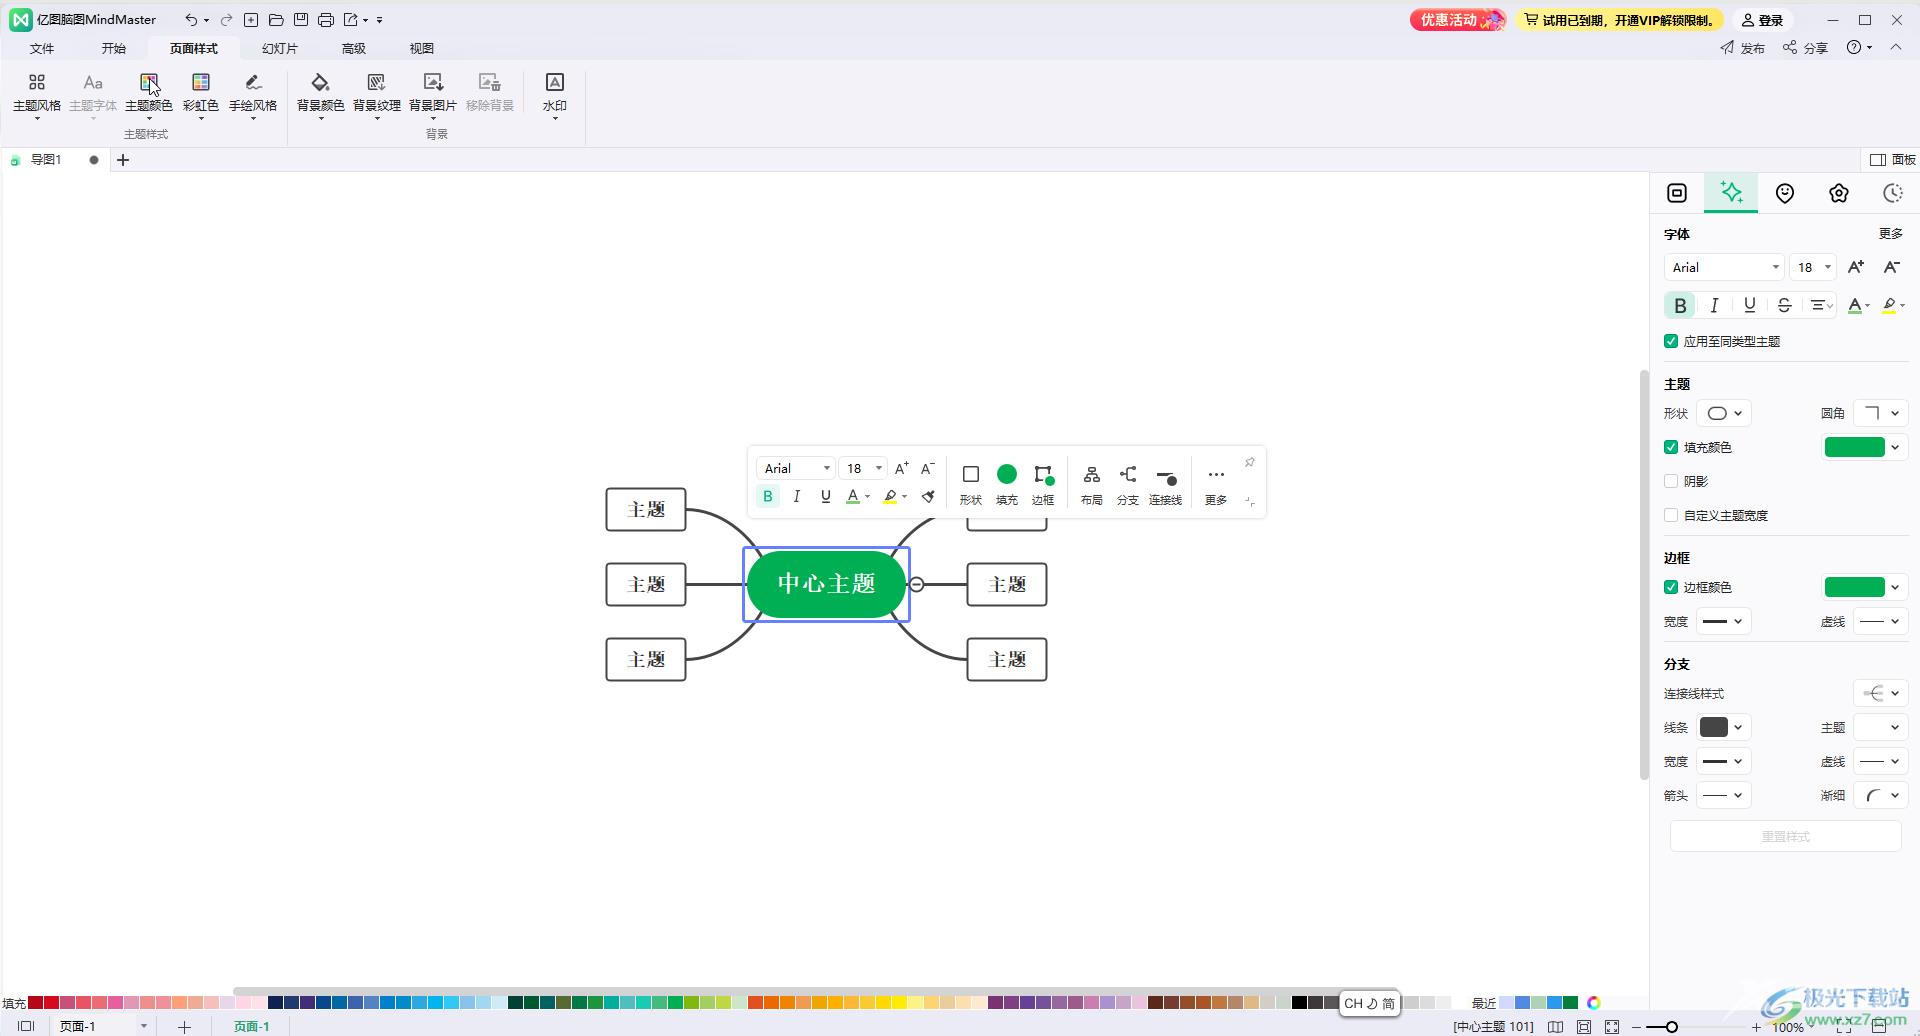1920x1036 pixels.
Task: Click the zoom slider handle in status bar
Action: coord(1671,1026)
